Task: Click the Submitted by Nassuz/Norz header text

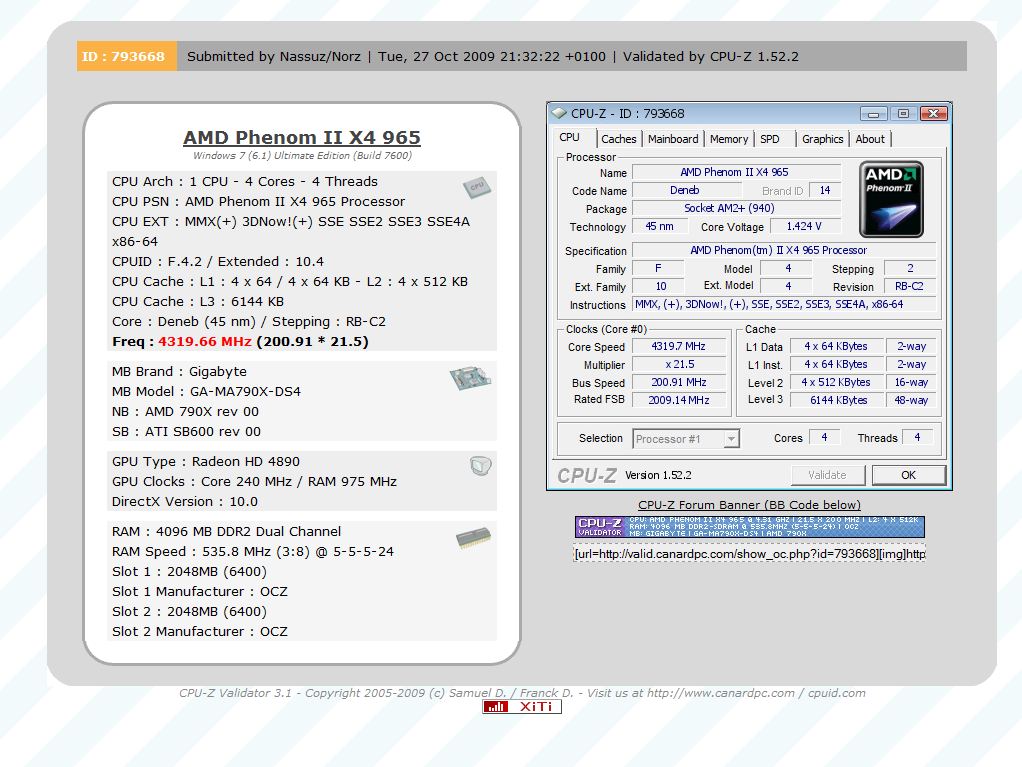Action: 274,57
